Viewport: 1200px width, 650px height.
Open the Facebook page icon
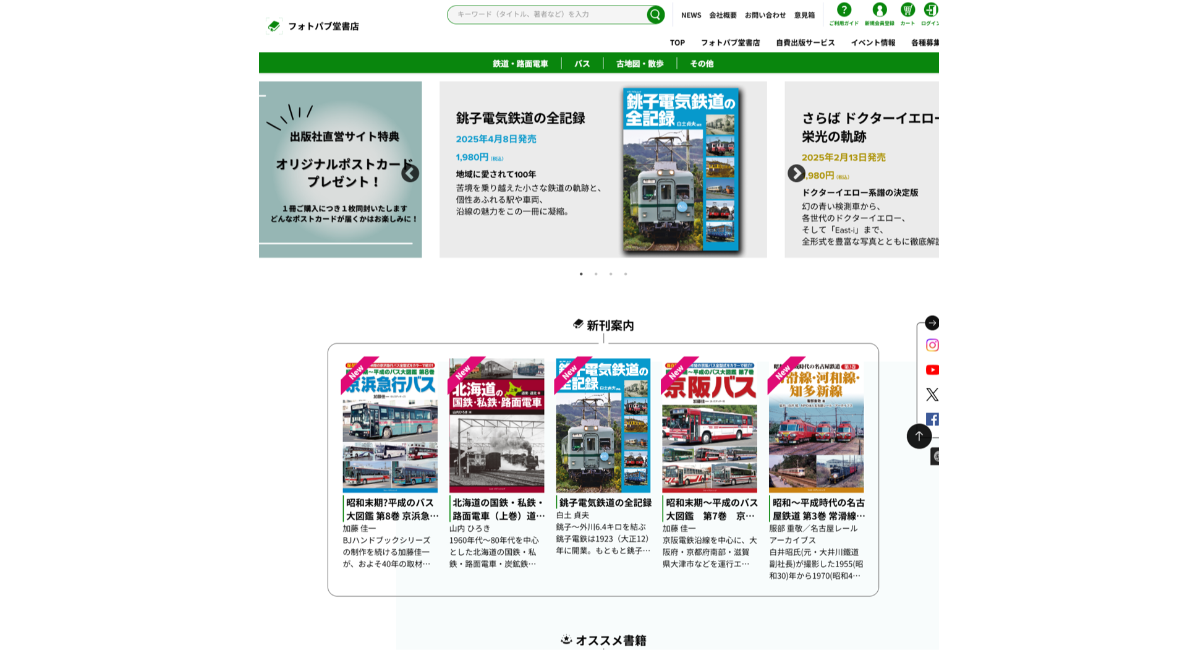point(932,419)
